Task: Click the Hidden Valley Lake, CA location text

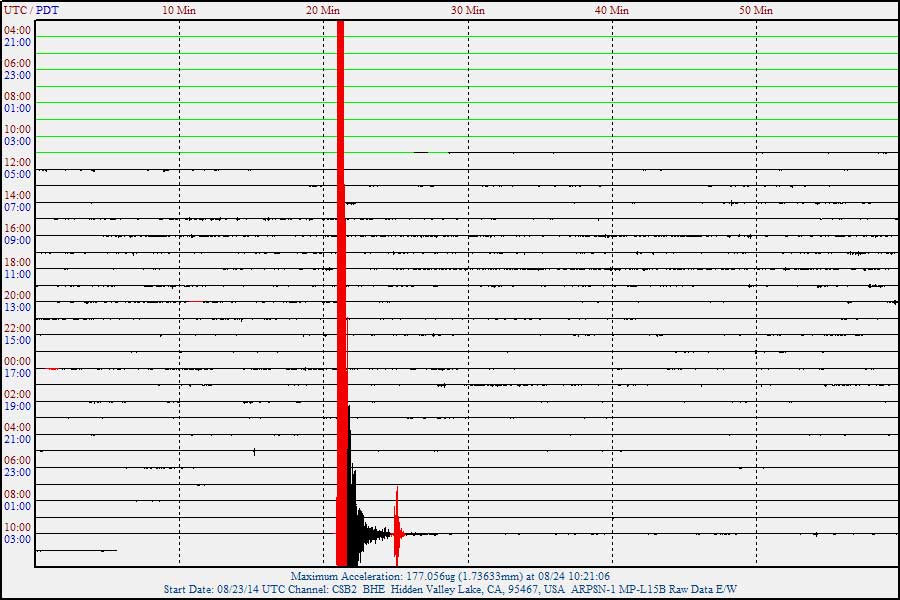Action: point(447,589)
